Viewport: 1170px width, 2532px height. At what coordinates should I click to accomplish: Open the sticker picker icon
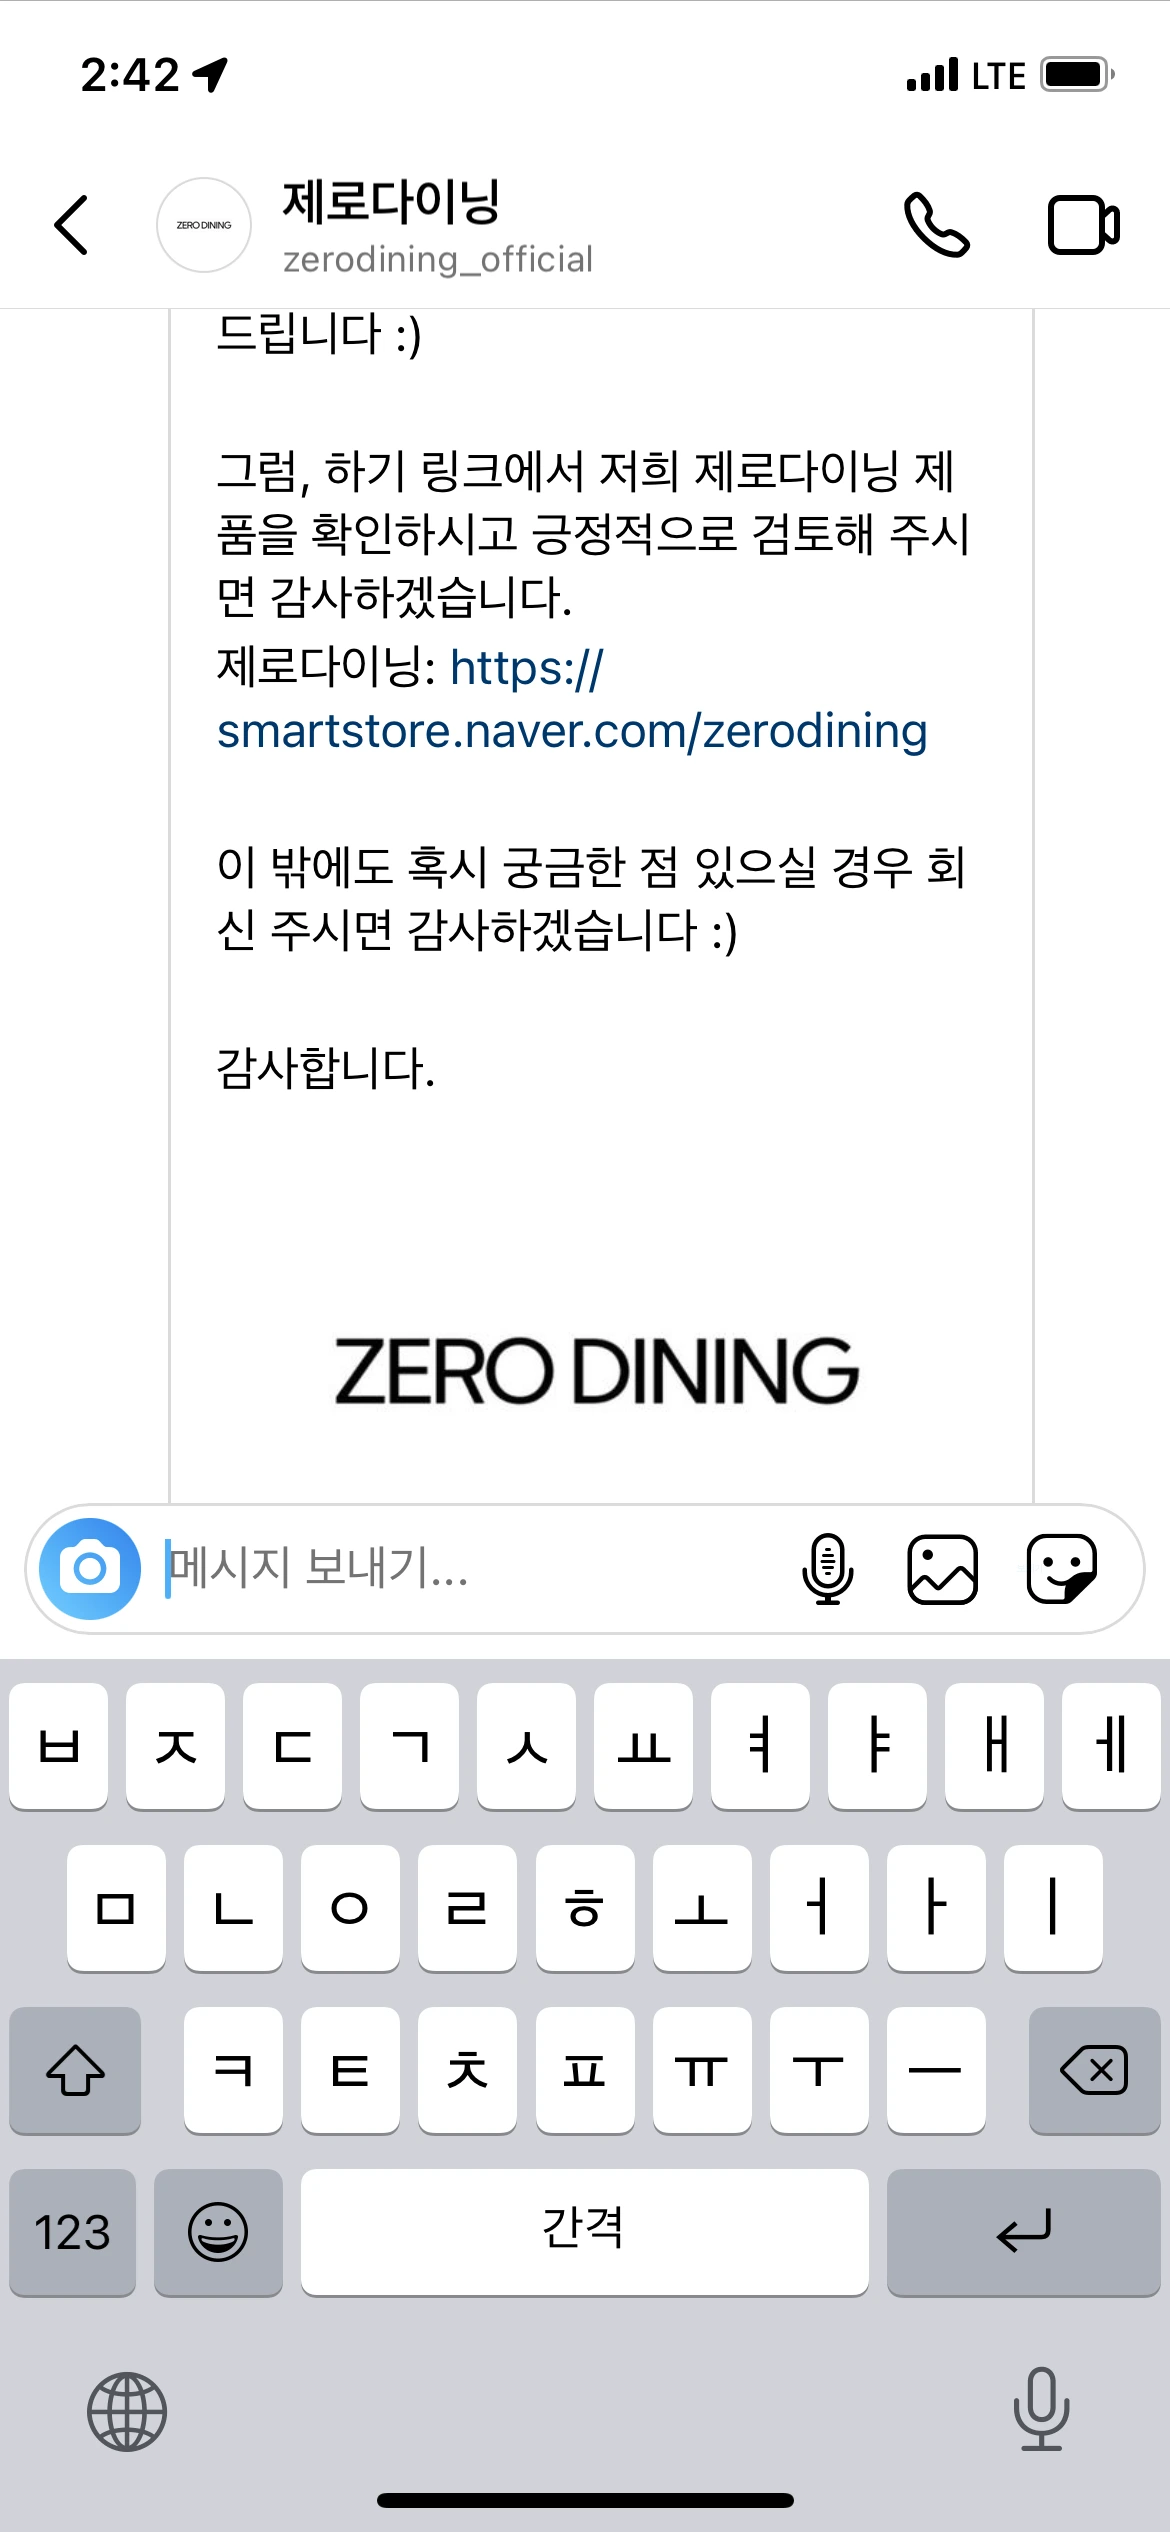[x=1062, y=1568]
